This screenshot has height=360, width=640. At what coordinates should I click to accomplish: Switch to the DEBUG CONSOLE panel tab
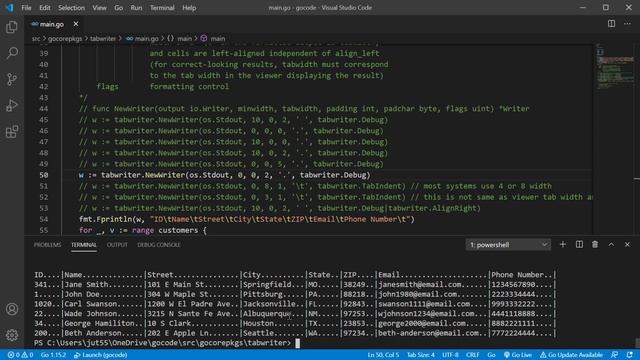tap(159, 245)
